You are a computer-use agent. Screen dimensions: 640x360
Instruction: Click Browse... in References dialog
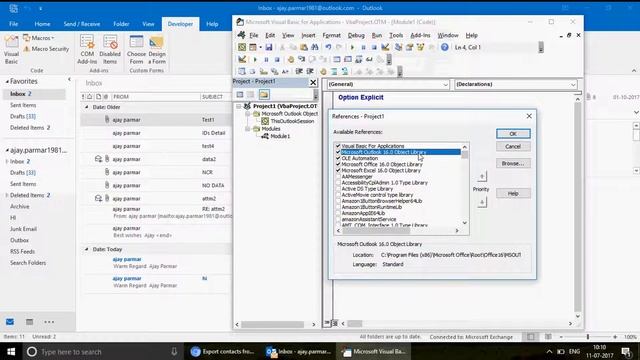(513, 163)
